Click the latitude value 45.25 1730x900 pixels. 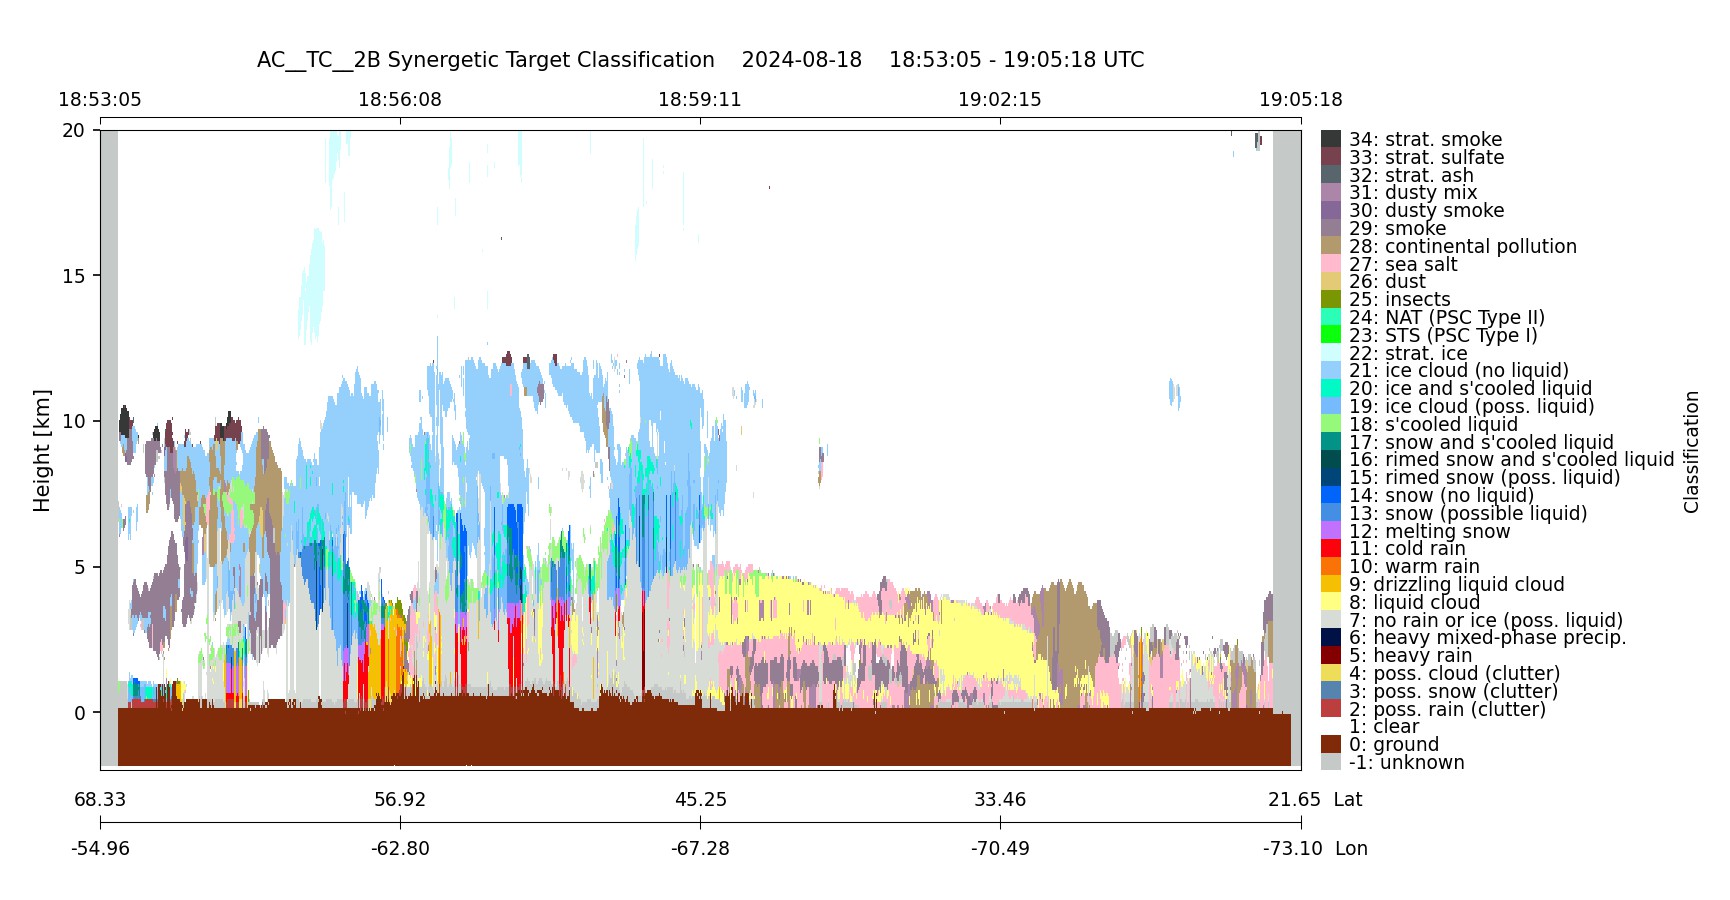click(700, 800)
